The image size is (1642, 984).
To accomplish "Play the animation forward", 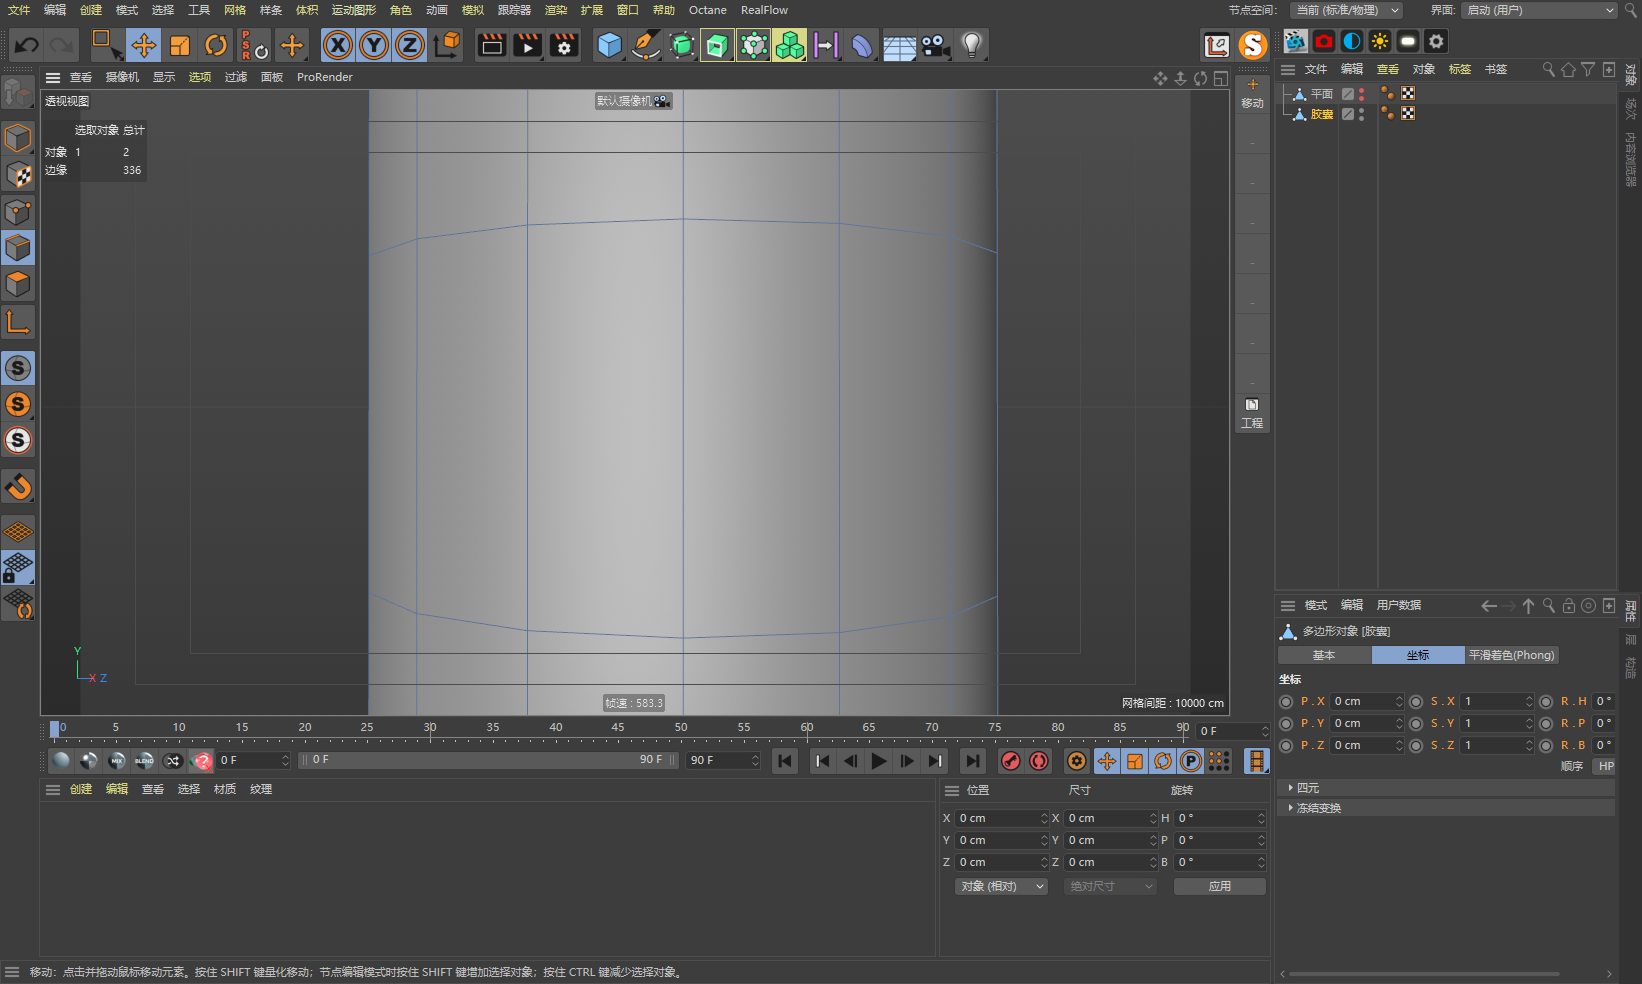I will [878, 761].
